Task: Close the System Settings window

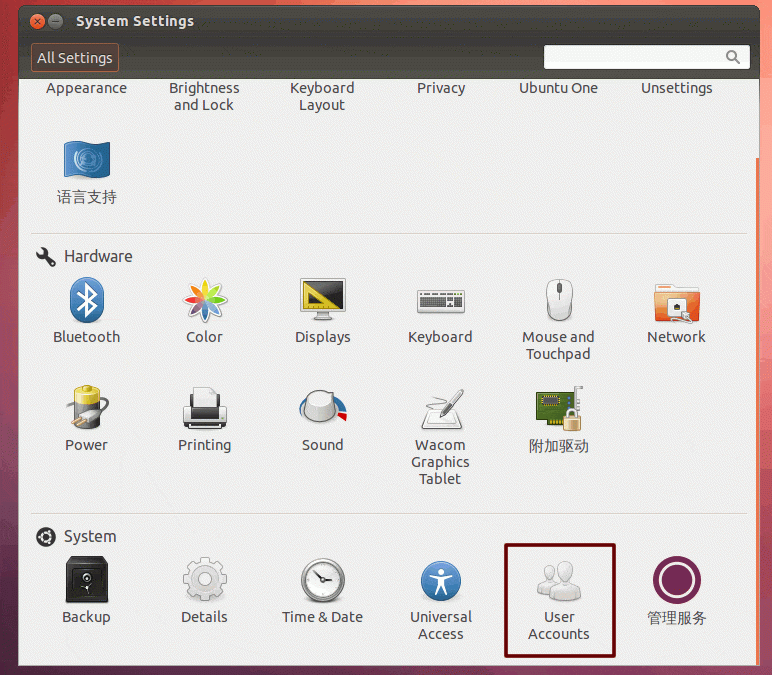Action: (x=37, y=21)
